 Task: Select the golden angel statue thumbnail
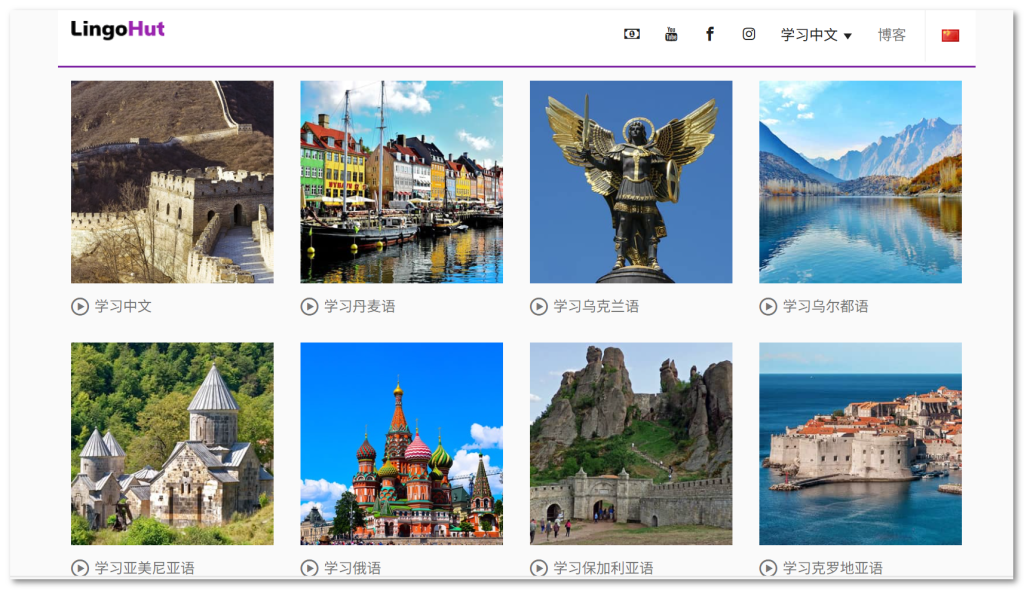[631, 182]
